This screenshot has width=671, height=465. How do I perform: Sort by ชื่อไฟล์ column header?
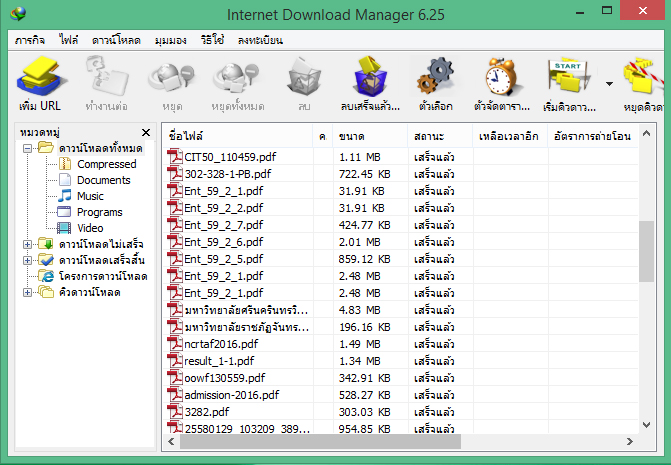pyautogui.click(x=238, y=136)
